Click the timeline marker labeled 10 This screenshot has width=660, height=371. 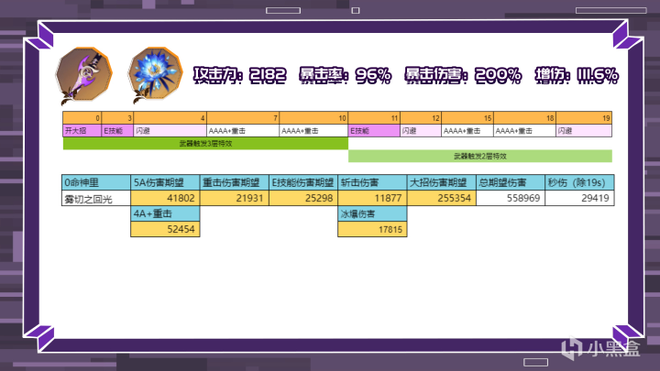[x=314, y=118]
